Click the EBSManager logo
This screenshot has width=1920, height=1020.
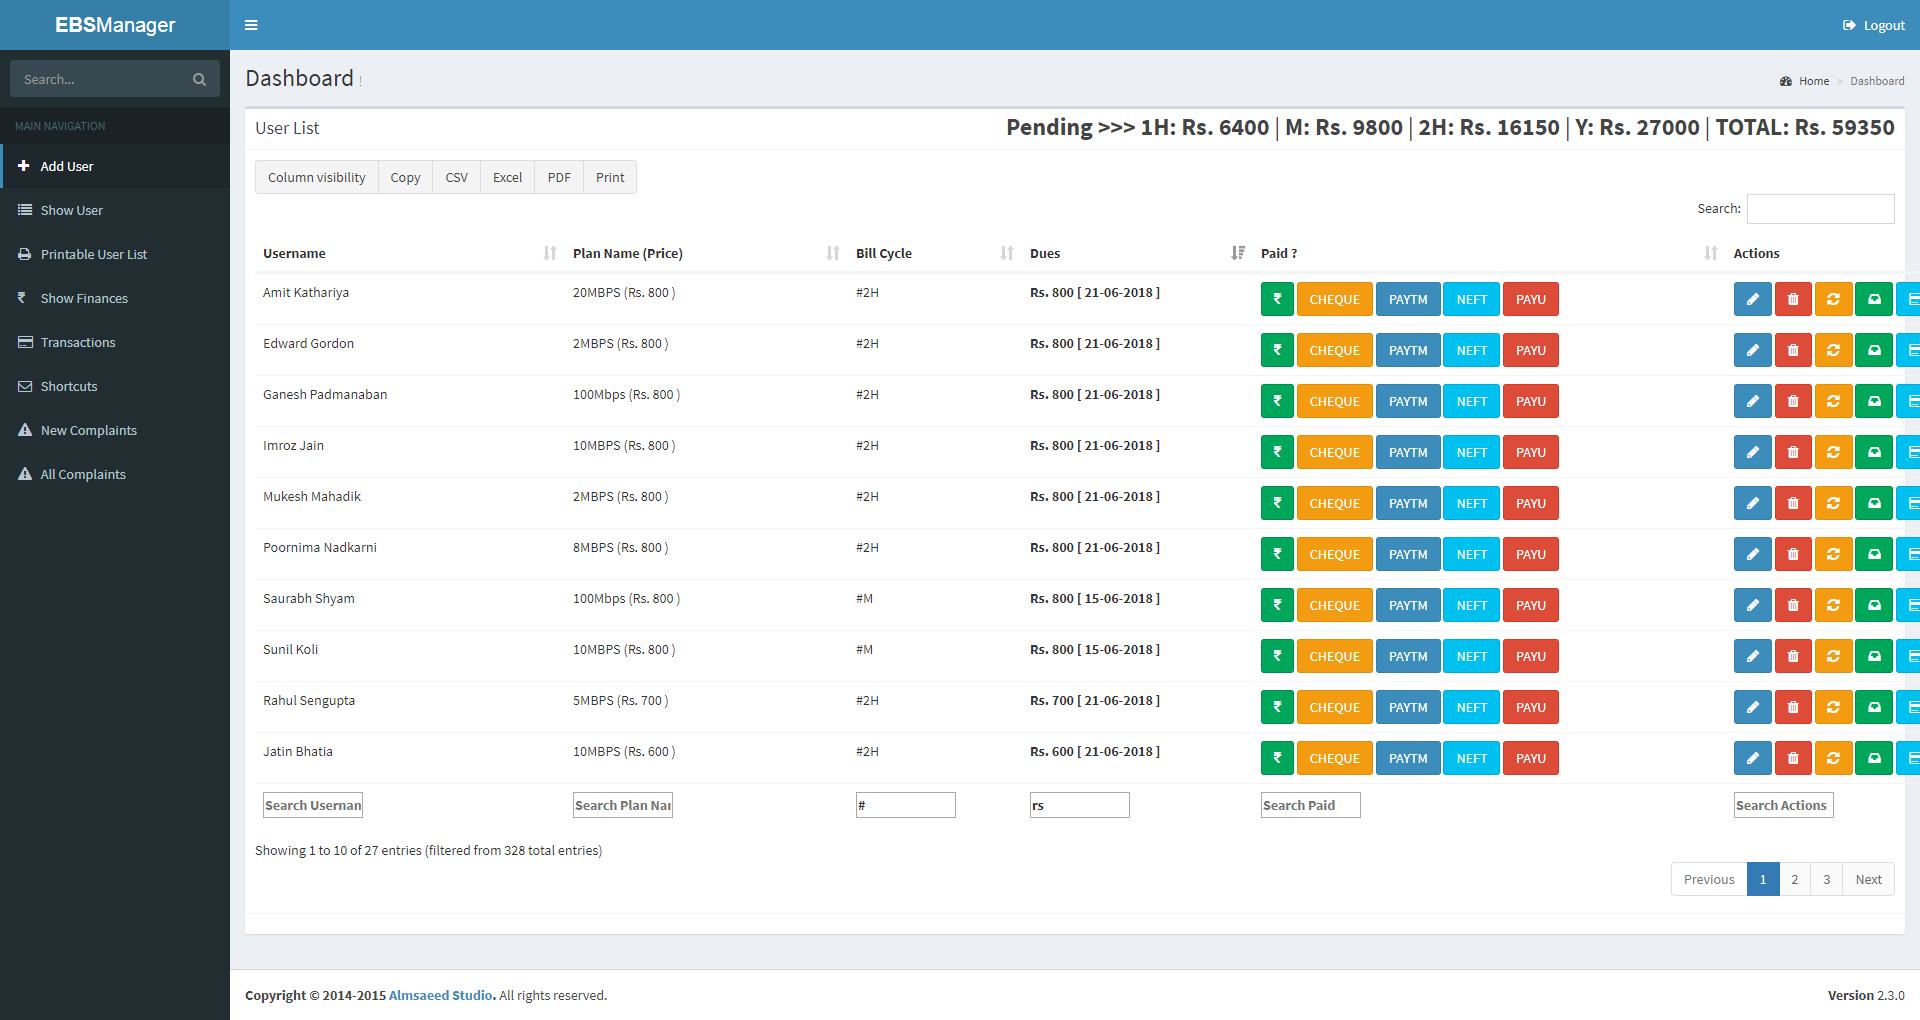coord(115,25)
